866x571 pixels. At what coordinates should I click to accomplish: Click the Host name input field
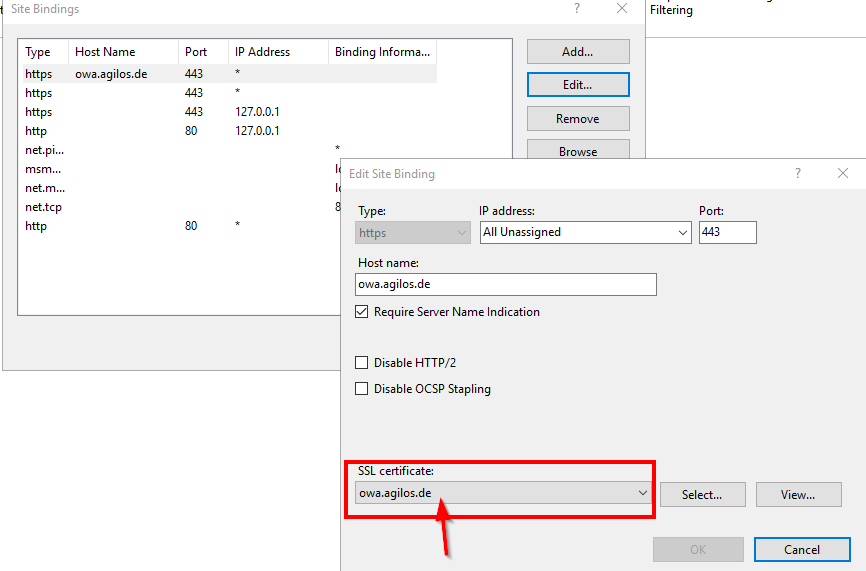[506, 284]
